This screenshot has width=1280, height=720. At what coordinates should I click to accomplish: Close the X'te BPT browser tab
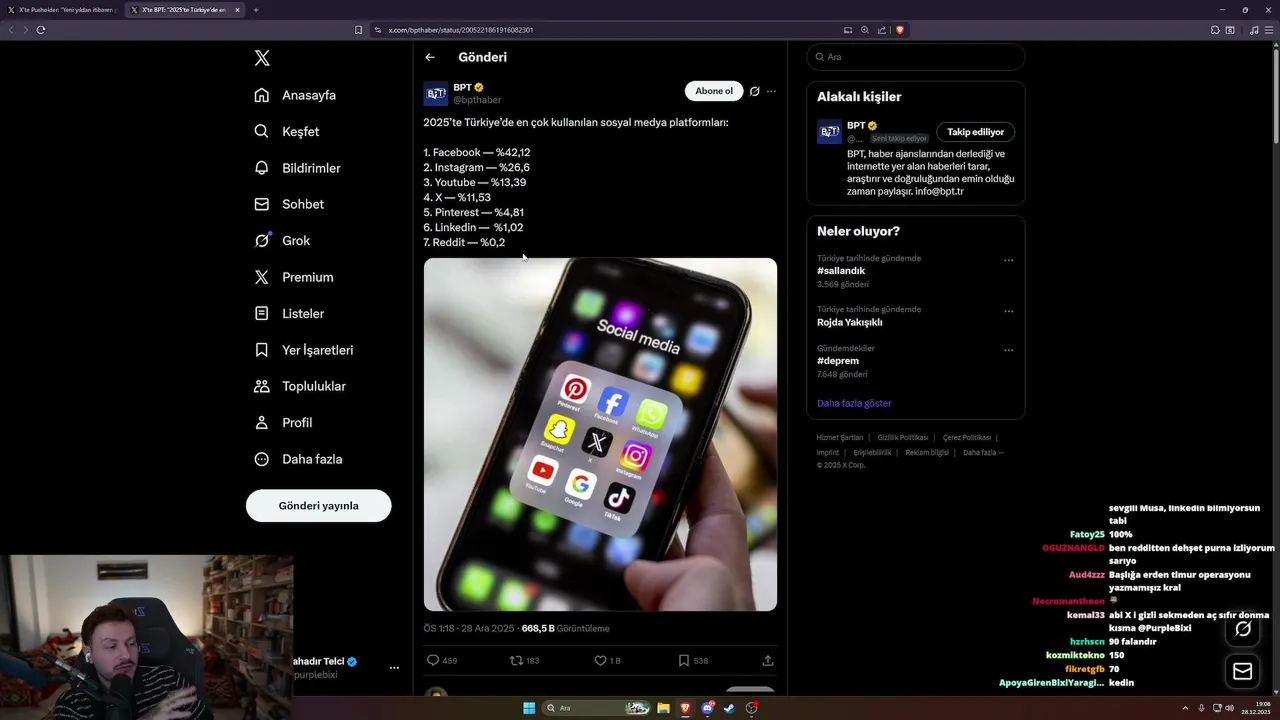(x=237, y=10)
